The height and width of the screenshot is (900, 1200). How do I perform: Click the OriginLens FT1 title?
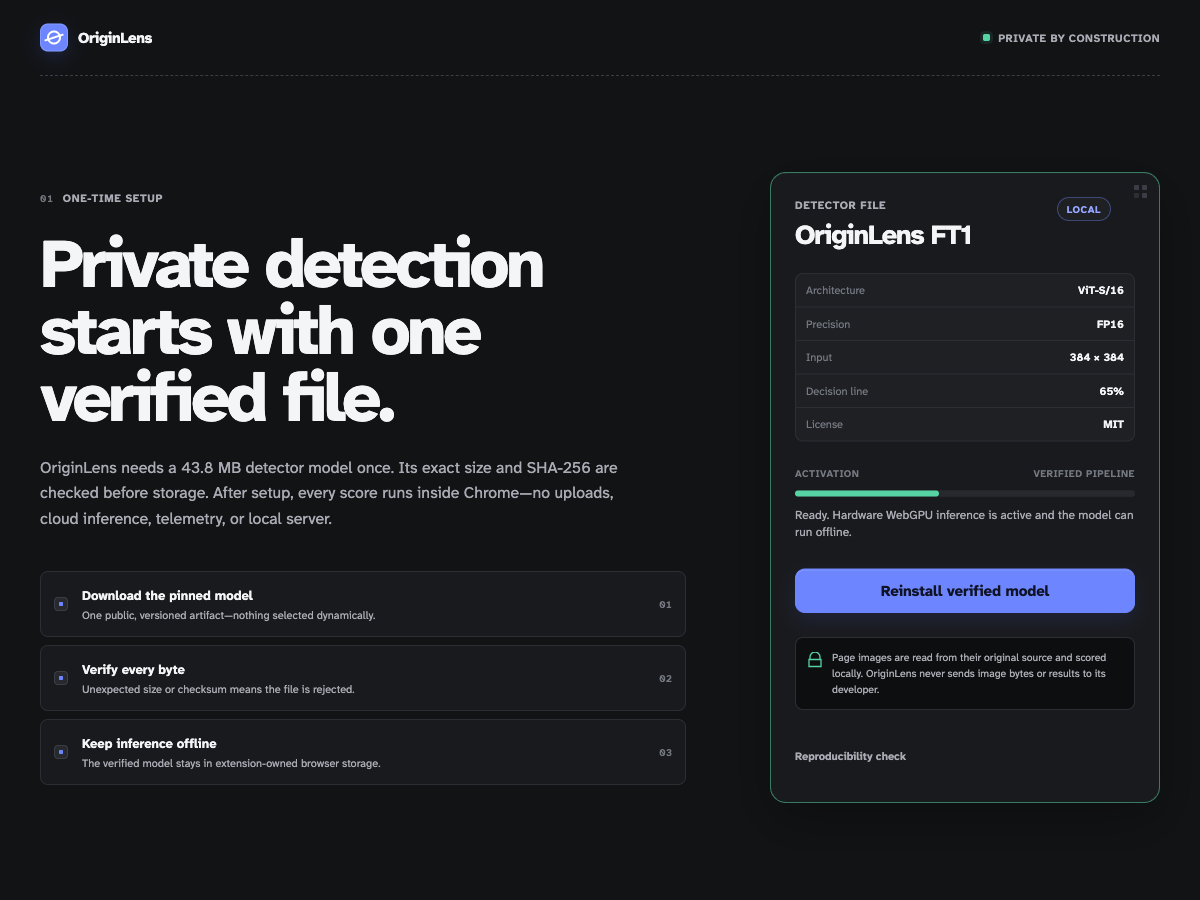coord(883,235)
